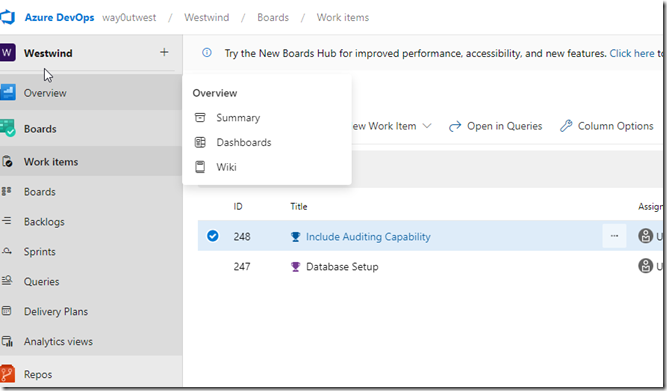Click the Delivery Plans icon
Image resolution: width=667 pixels, height=391 pixels.
coord(6,311)
